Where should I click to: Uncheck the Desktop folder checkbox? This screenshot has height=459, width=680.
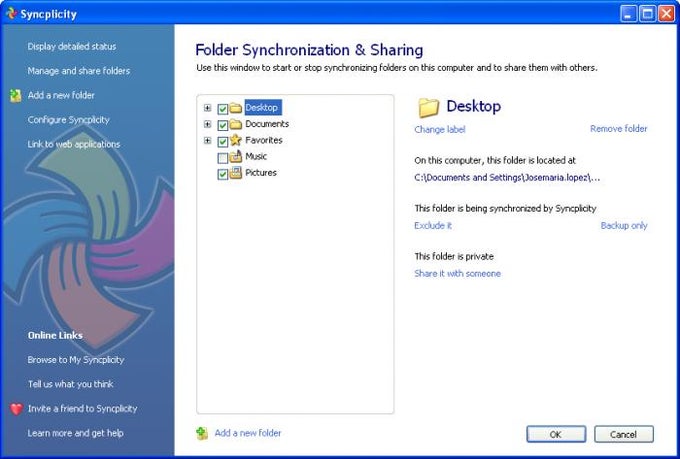coord(222,108)
